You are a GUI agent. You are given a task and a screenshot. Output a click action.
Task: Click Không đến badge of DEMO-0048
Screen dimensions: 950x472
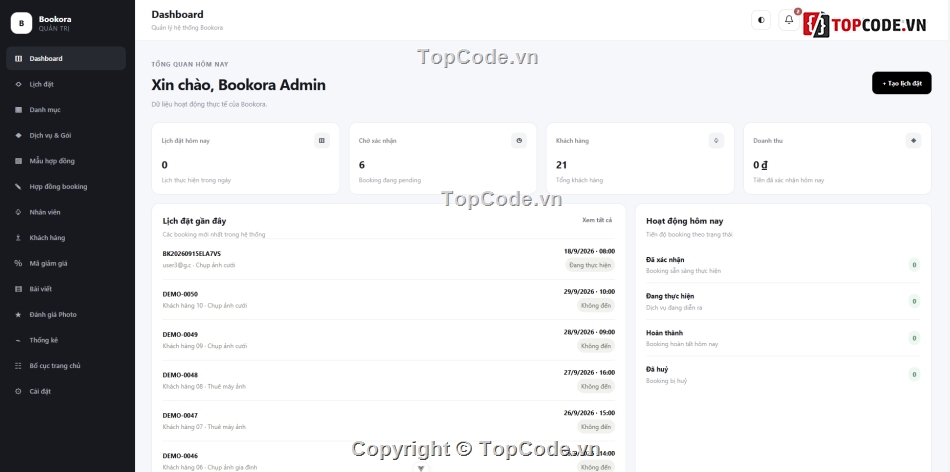pos(596,386)
